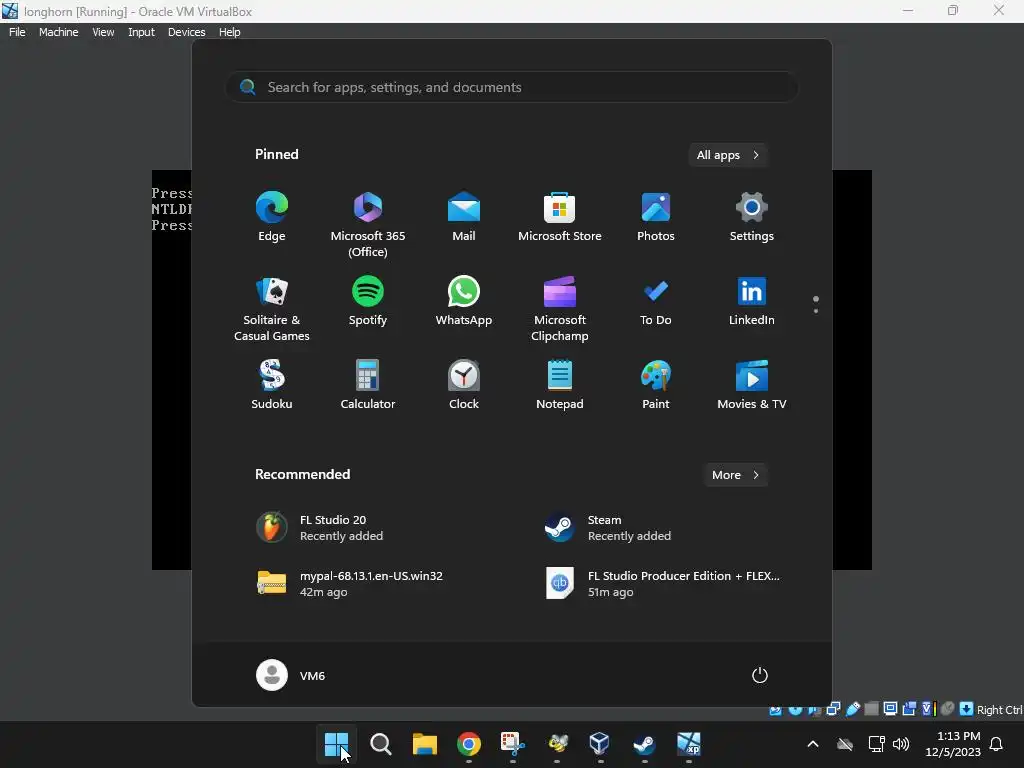Click VirtualBox shared folders status icon
The height and width of the screenshot is (768, 1024).
point(871,709)
